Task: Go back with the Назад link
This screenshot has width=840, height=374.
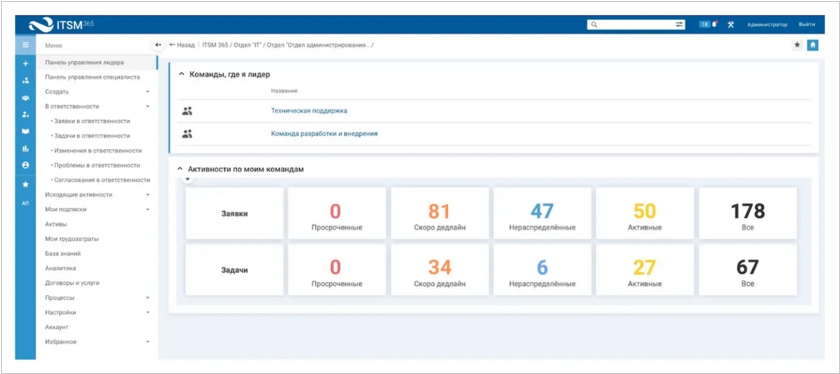Action: [182, 45]
